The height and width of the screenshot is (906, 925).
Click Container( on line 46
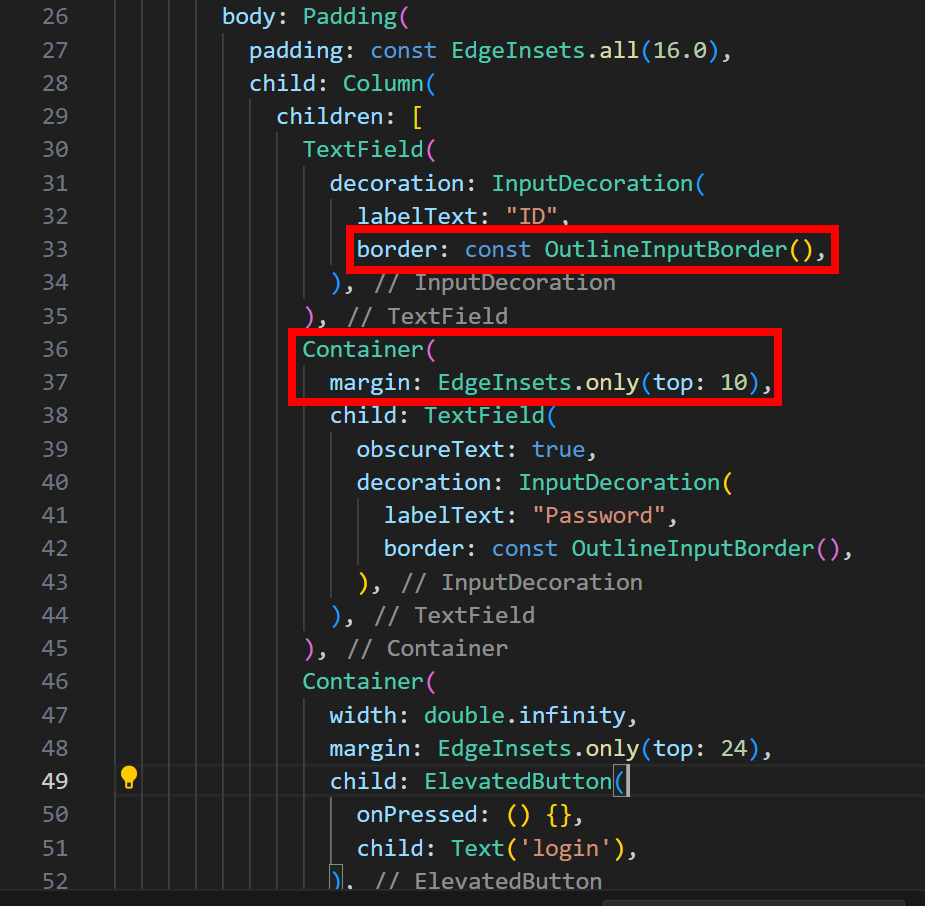[x=369, y=681]
